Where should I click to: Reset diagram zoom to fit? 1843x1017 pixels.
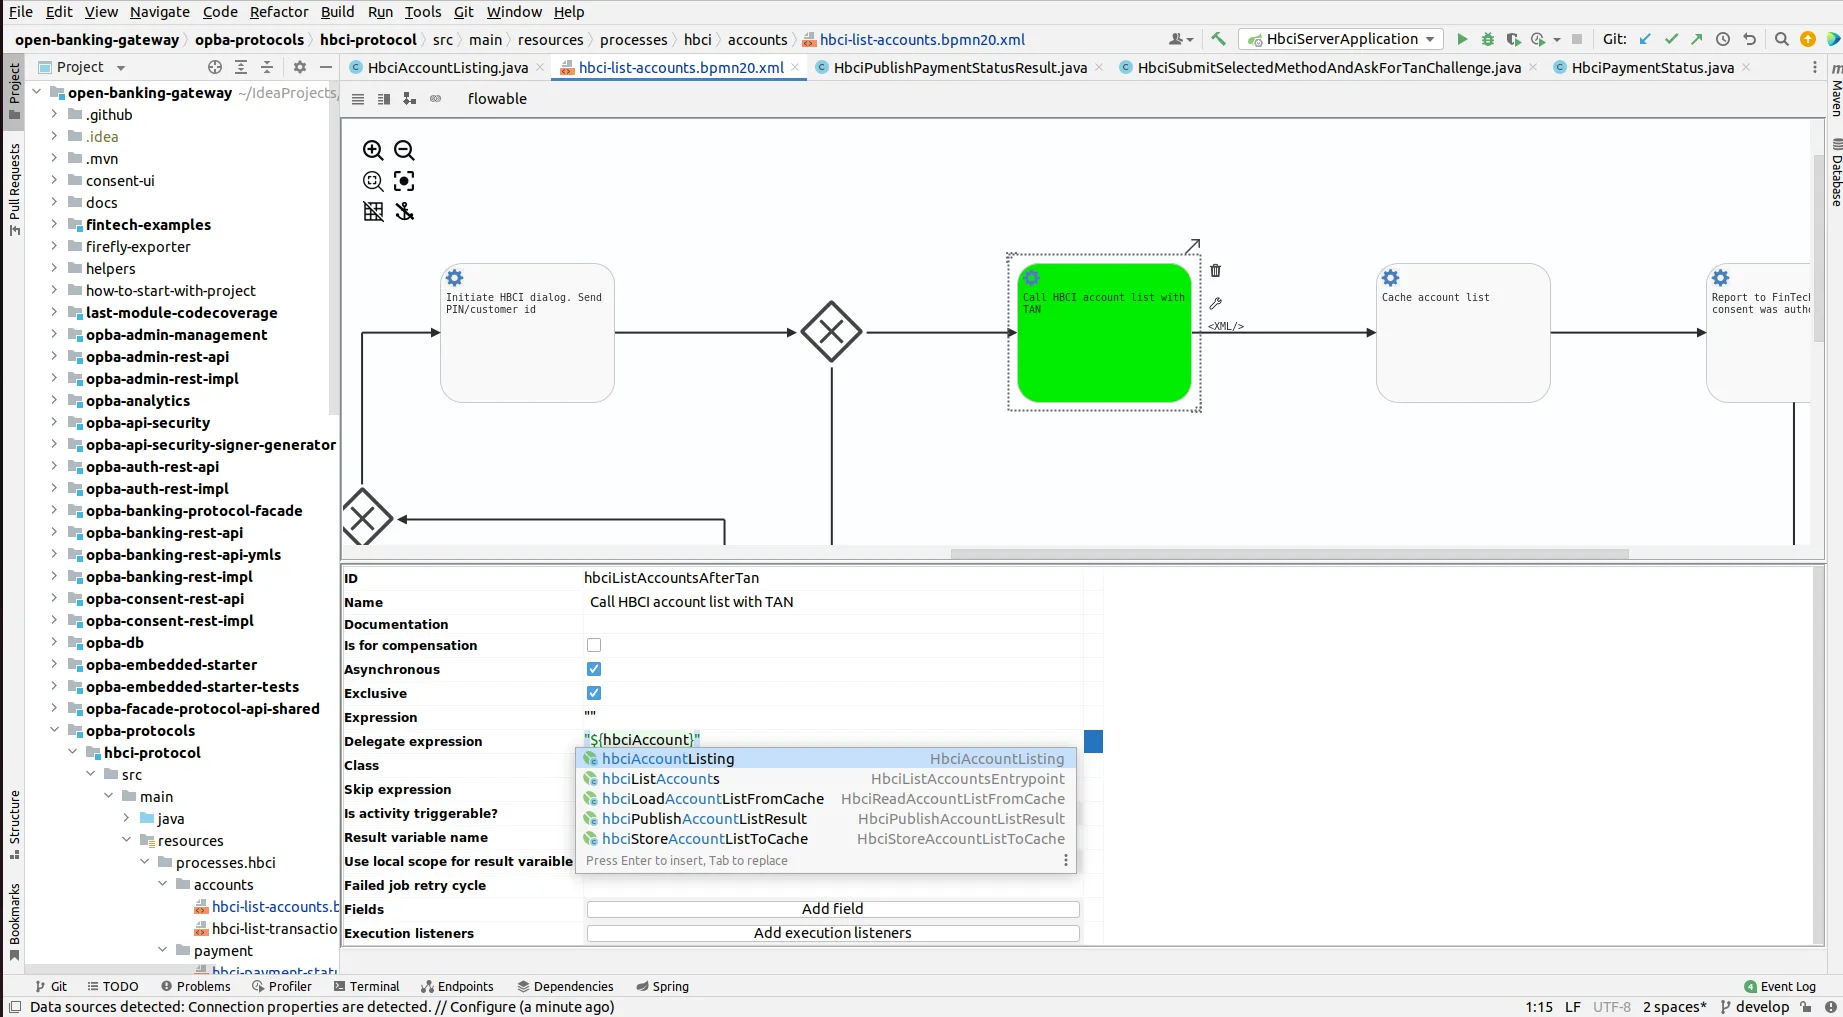coord(373,181)
